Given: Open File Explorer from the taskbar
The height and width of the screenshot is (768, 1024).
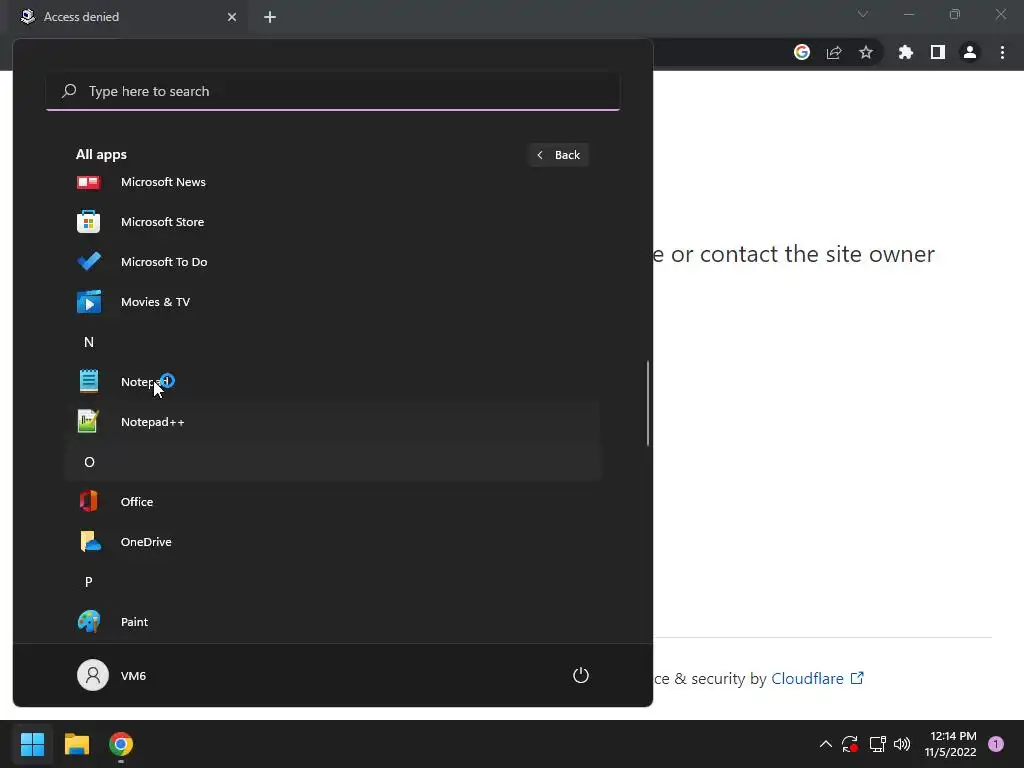Looking at the screenshot, I should tap(77, 744).
